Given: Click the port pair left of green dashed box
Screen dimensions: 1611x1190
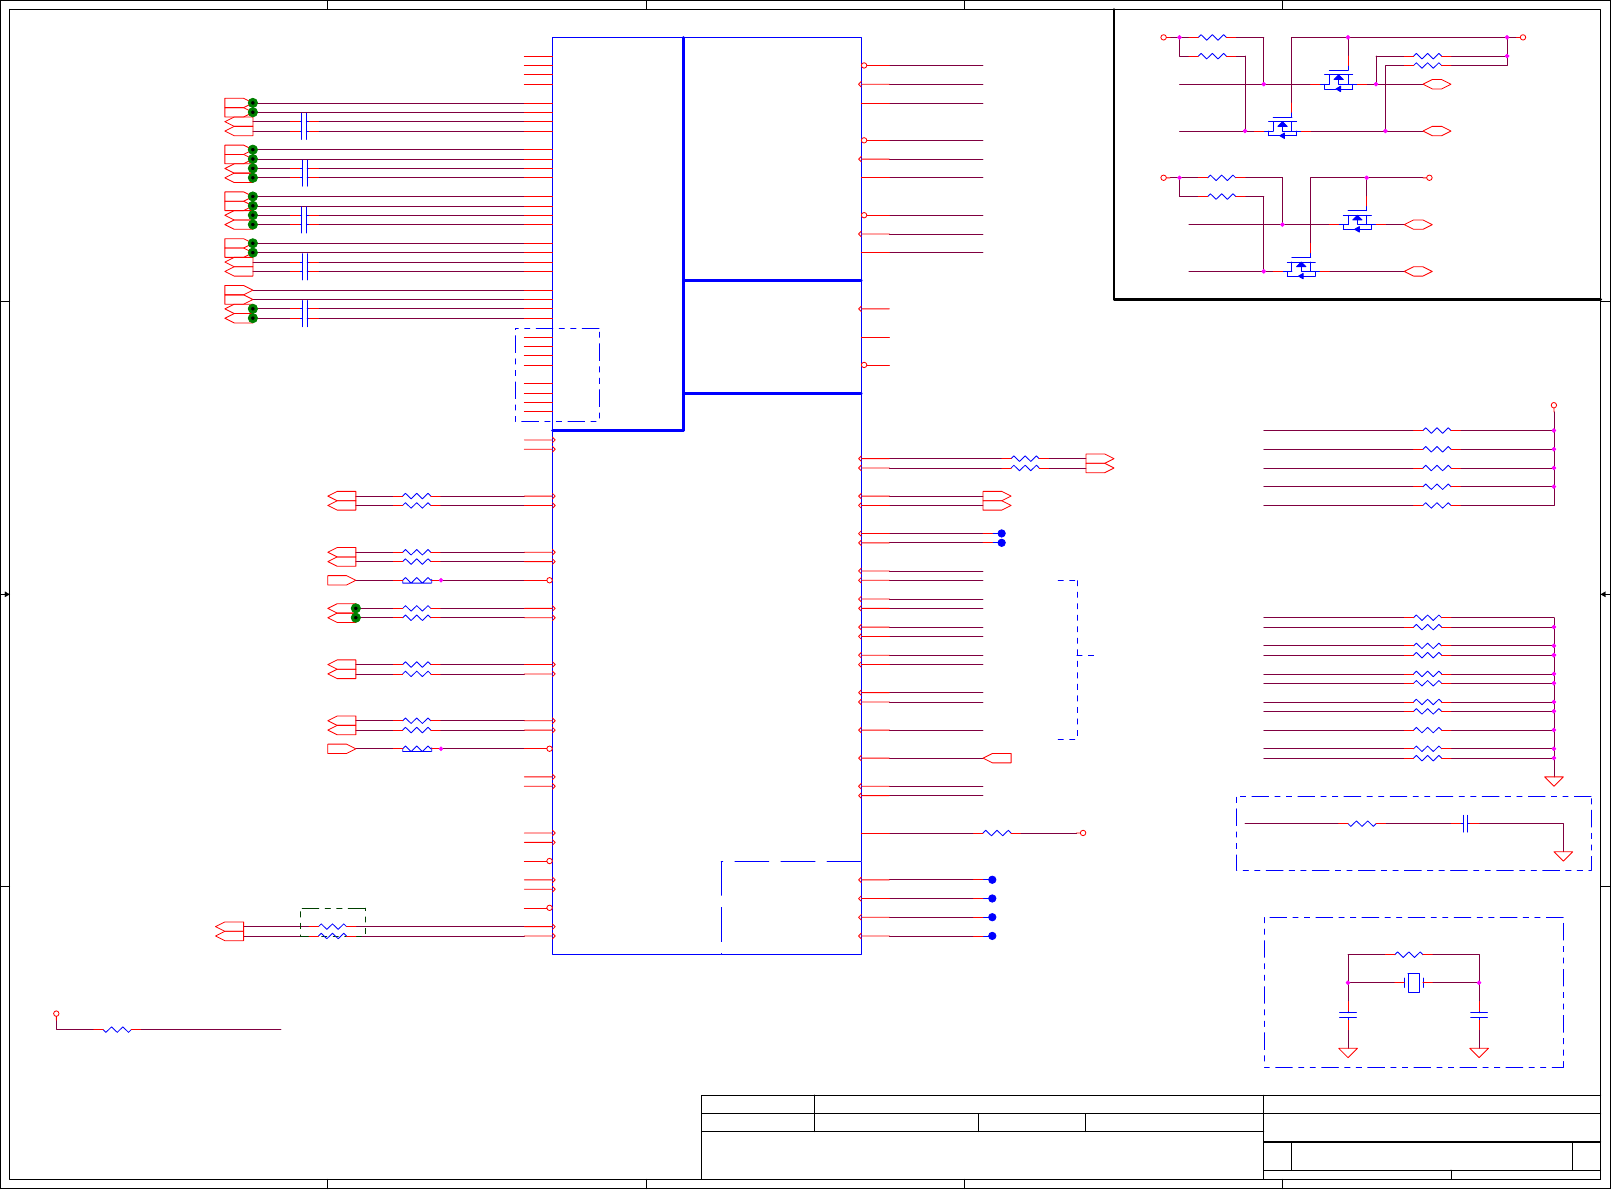Looking at the screenshot, I should (230, 931).
